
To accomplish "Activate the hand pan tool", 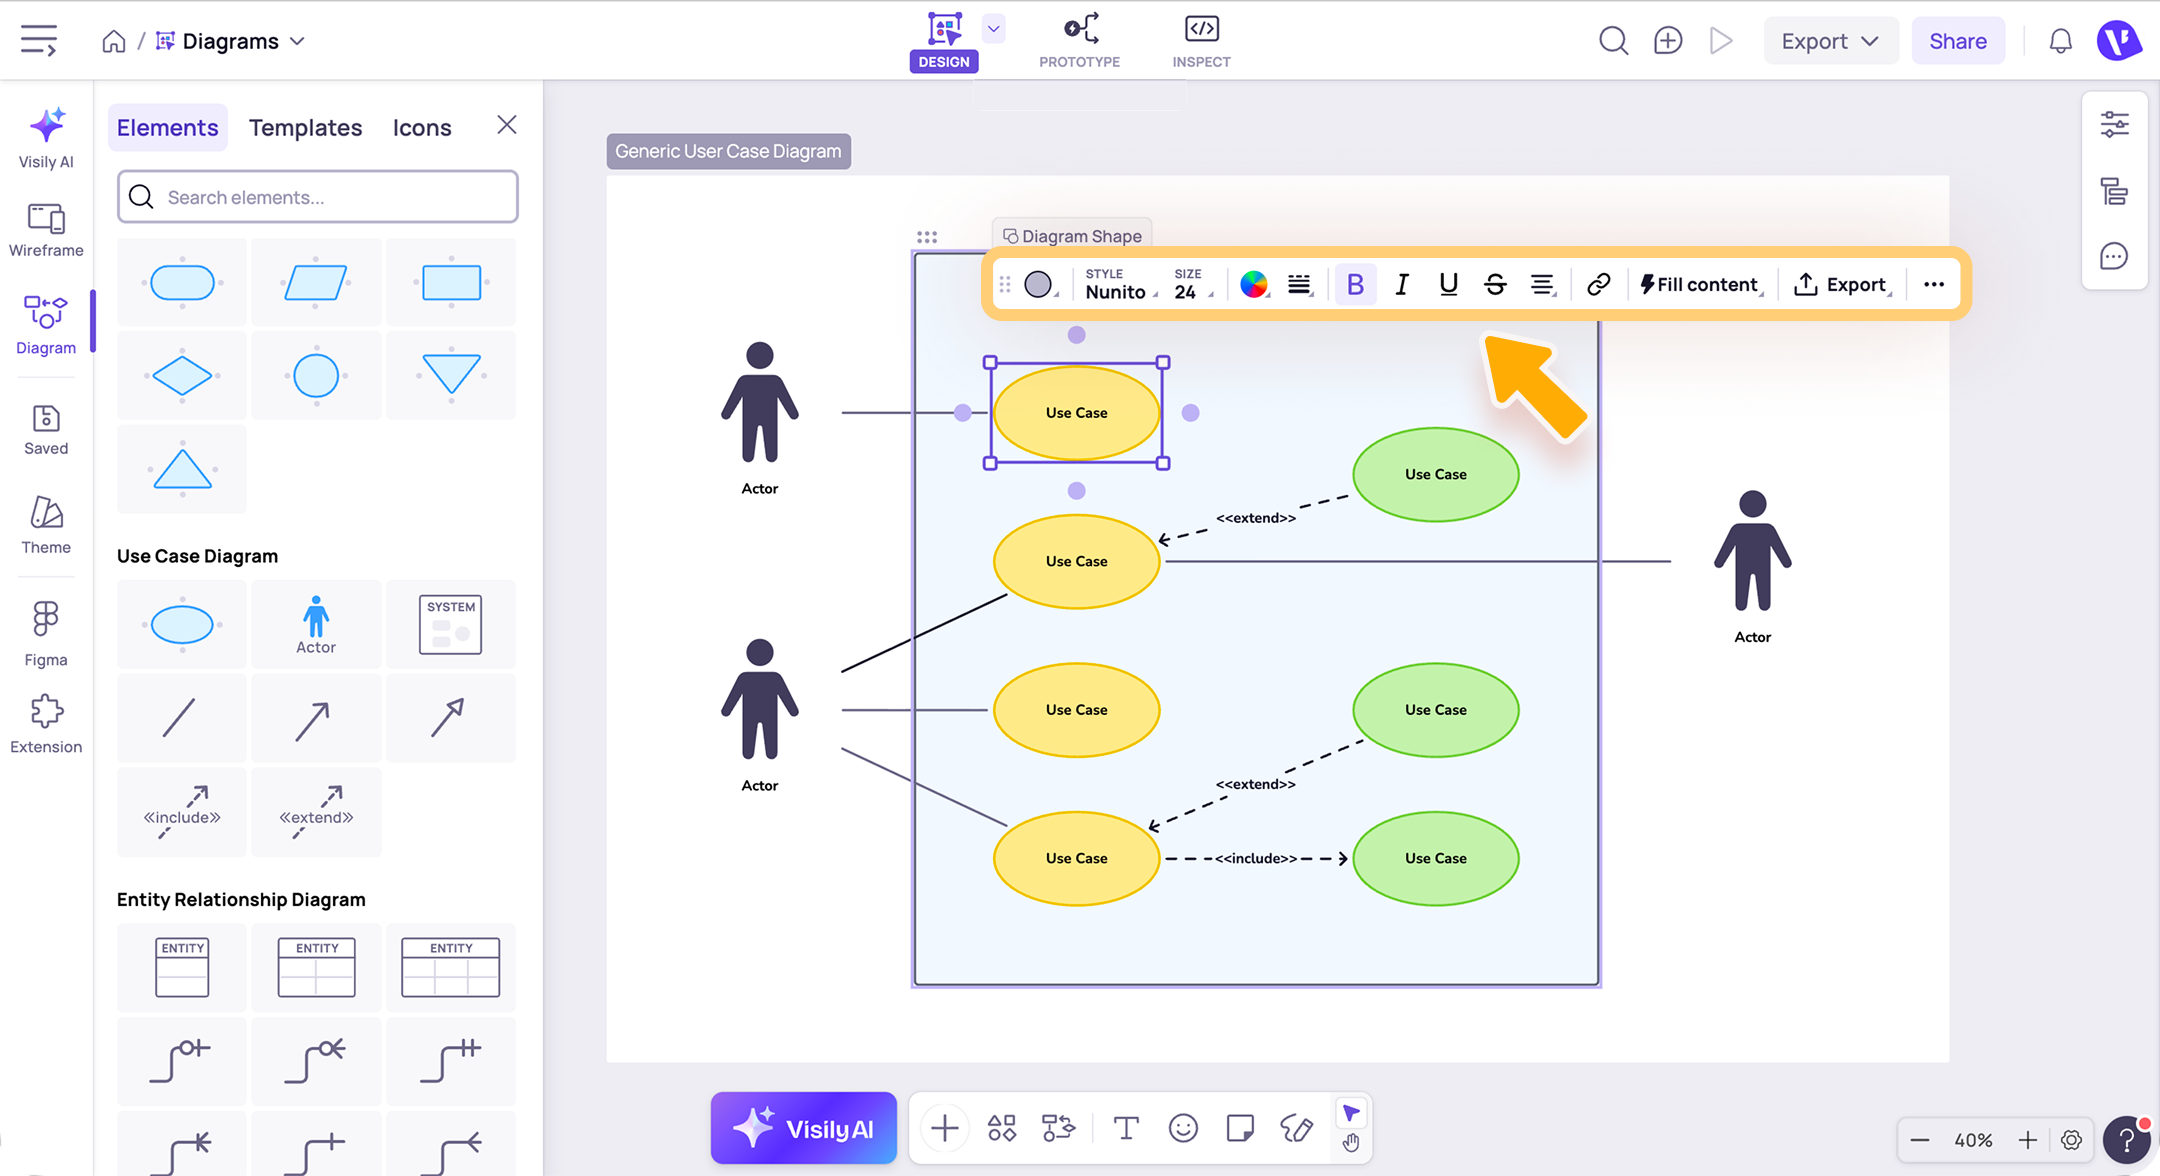I will click(x=1351, y=1143).
